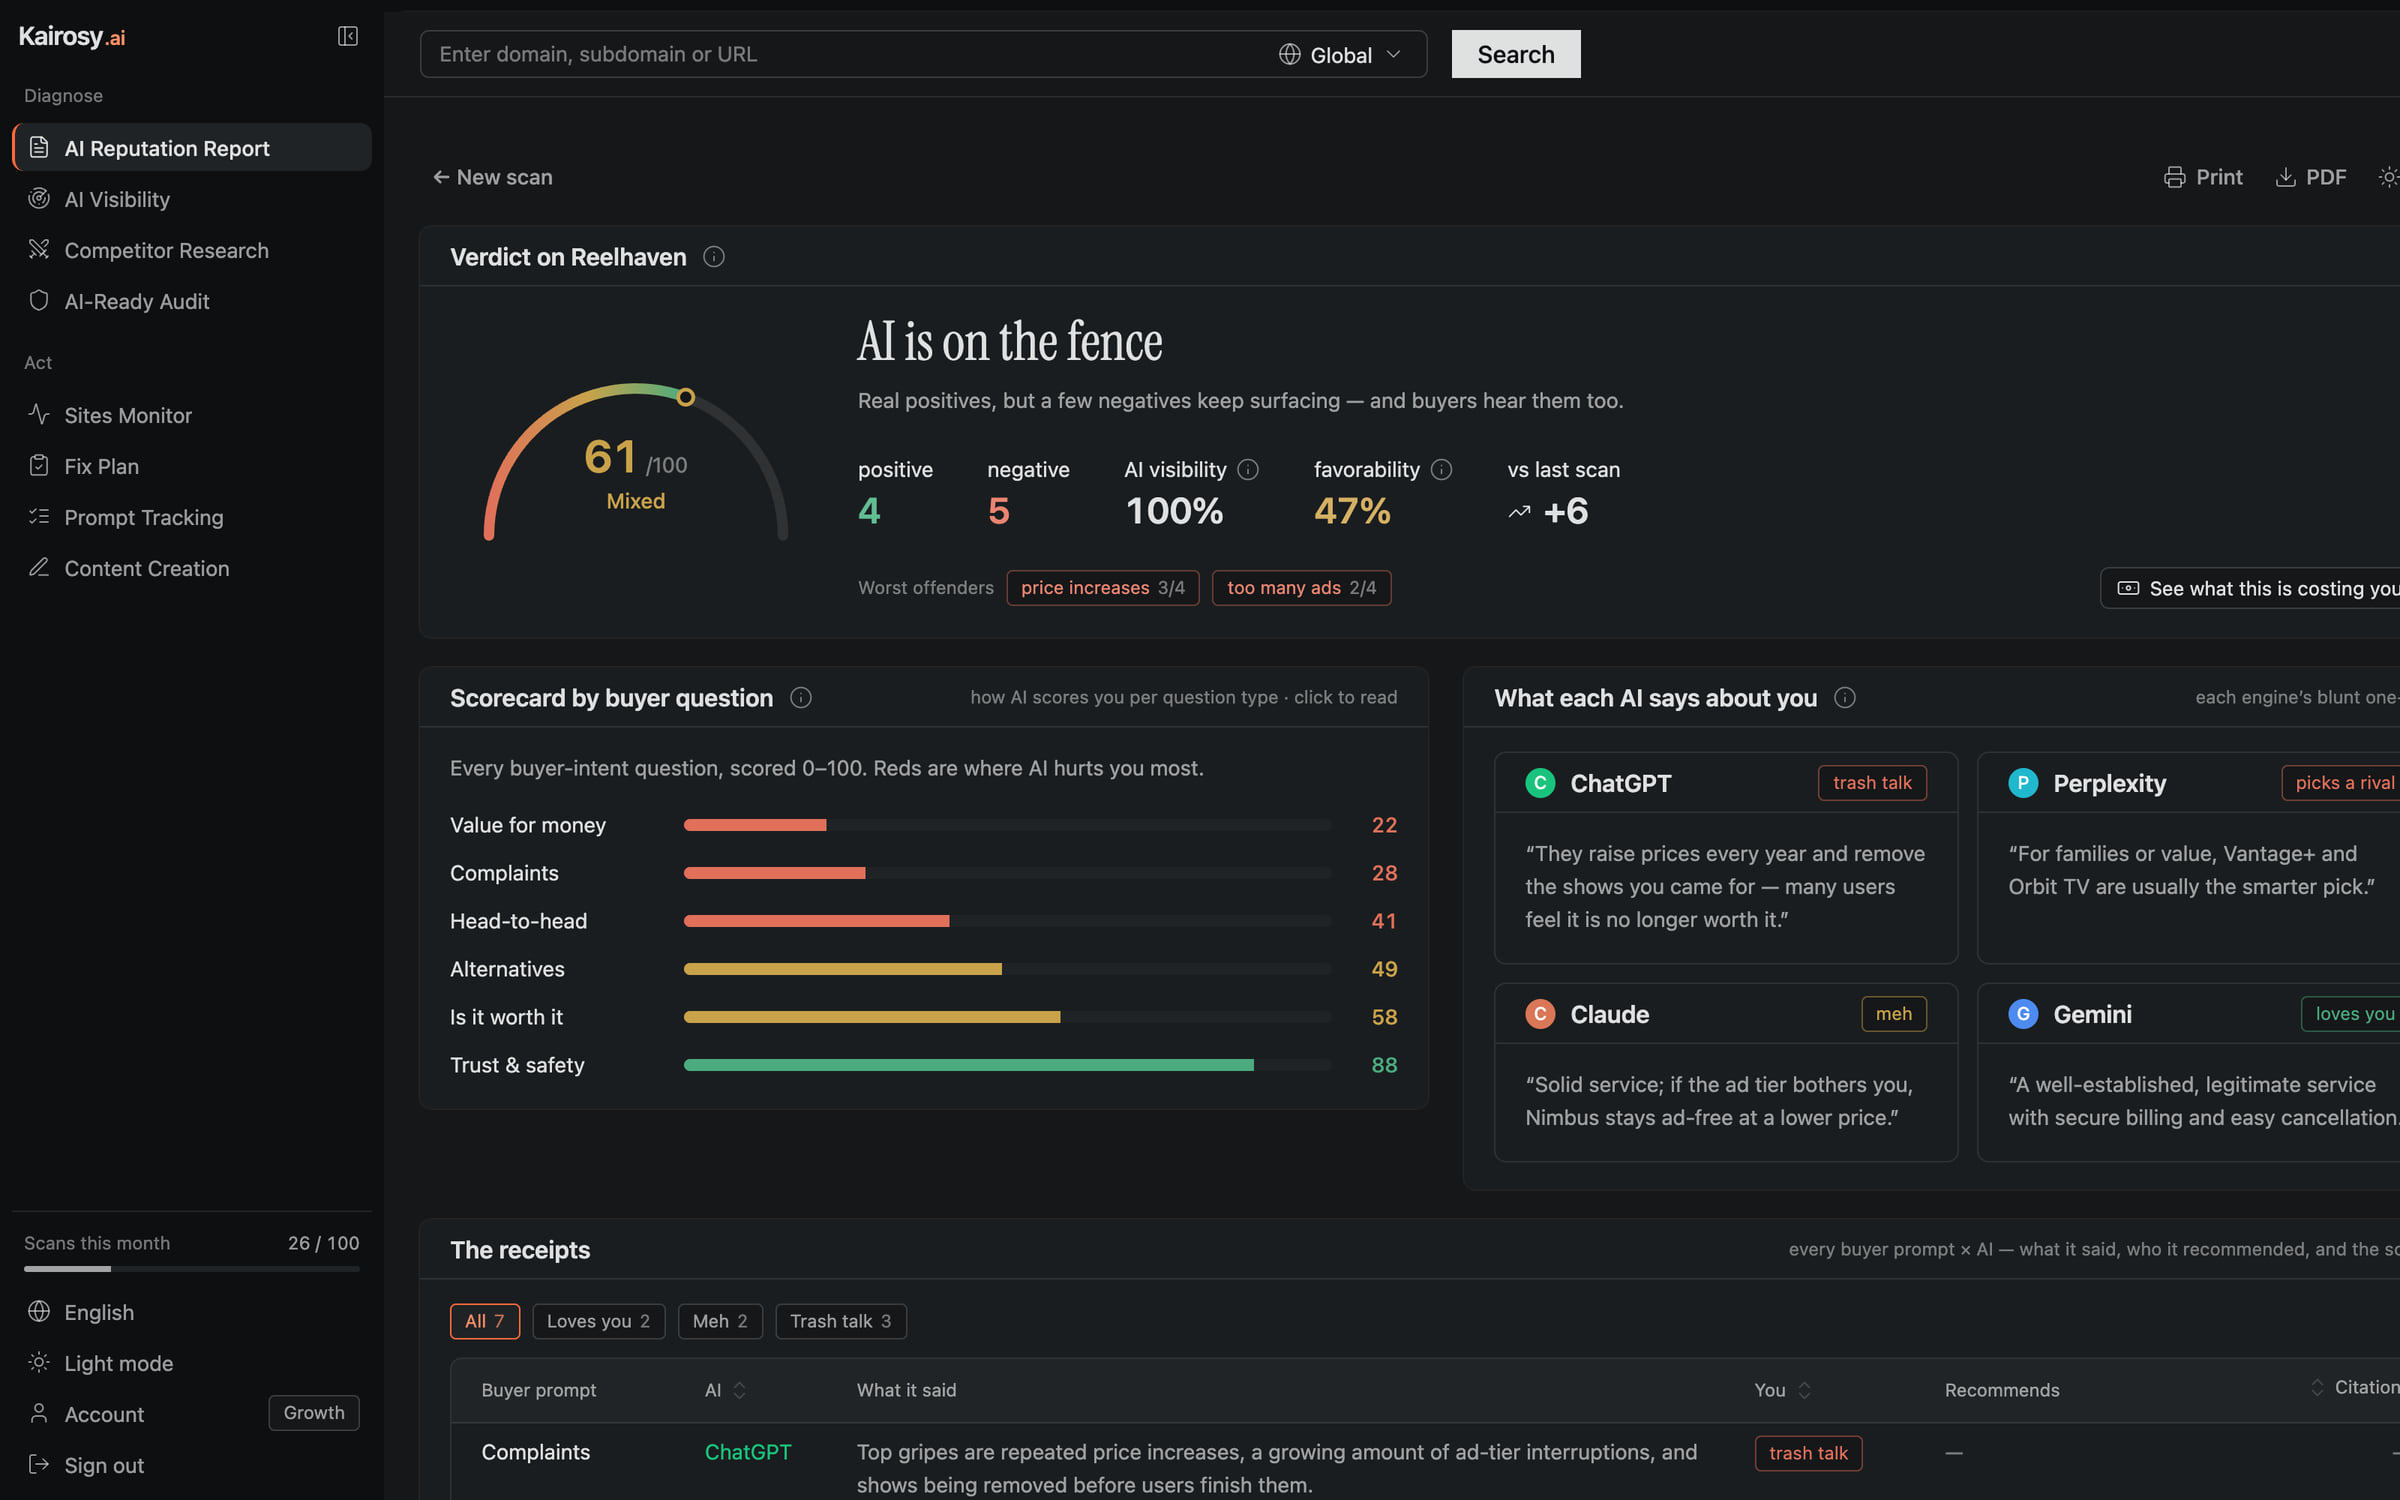The width and height of the screenshot is (2400, 1500).
Task: Click the Buyer prompt column header
Action: (x=538, y=1390)
